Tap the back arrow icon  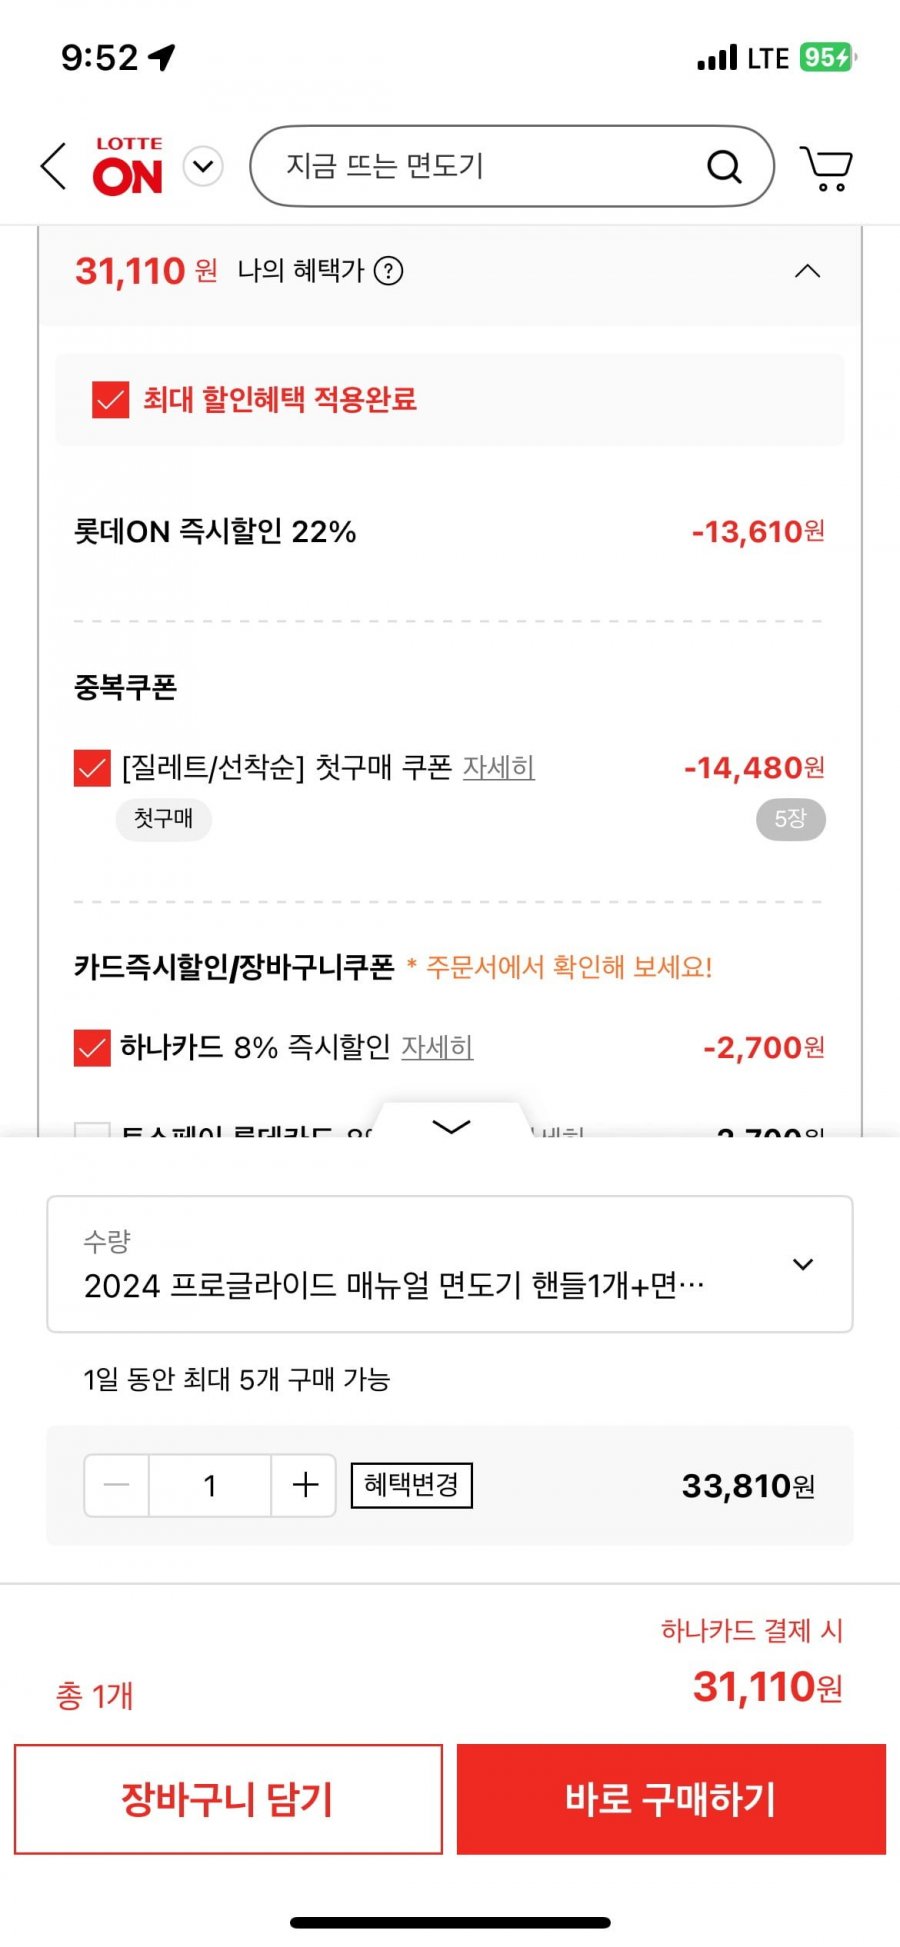[54, 166]
